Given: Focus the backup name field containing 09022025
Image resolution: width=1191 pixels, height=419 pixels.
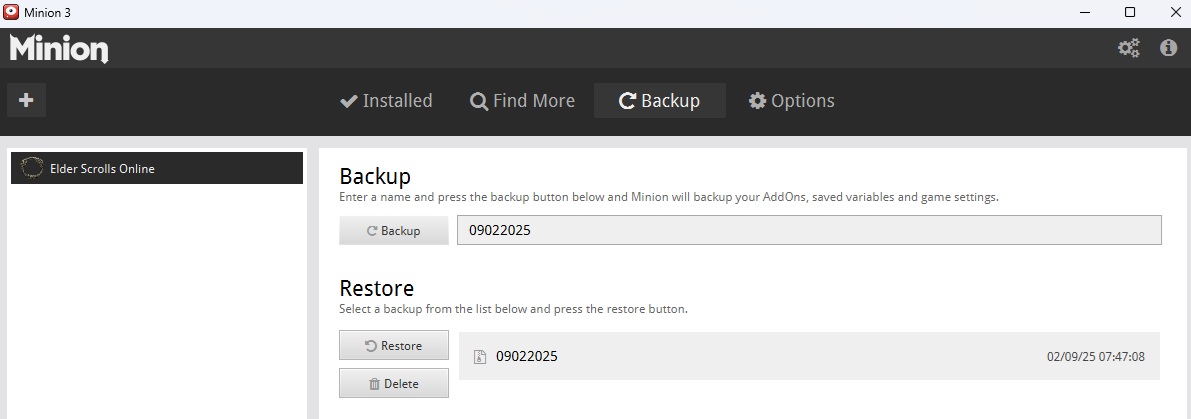Looking at the screenshot, I should 809,230.
